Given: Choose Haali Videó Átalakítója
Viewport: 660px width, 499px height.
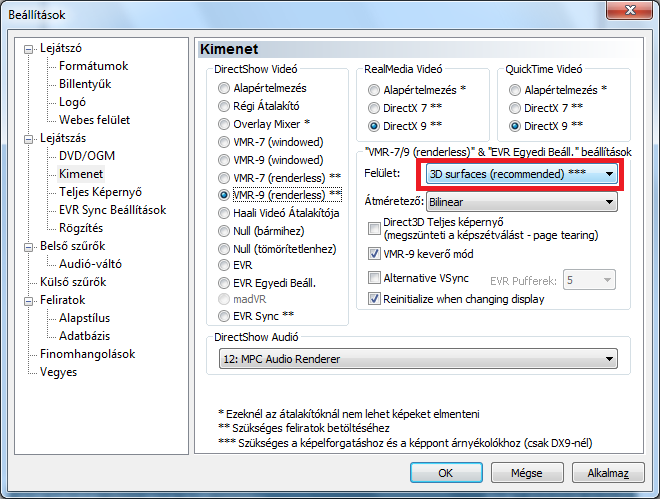Looking at the screenshot, I should click(224, 213).
